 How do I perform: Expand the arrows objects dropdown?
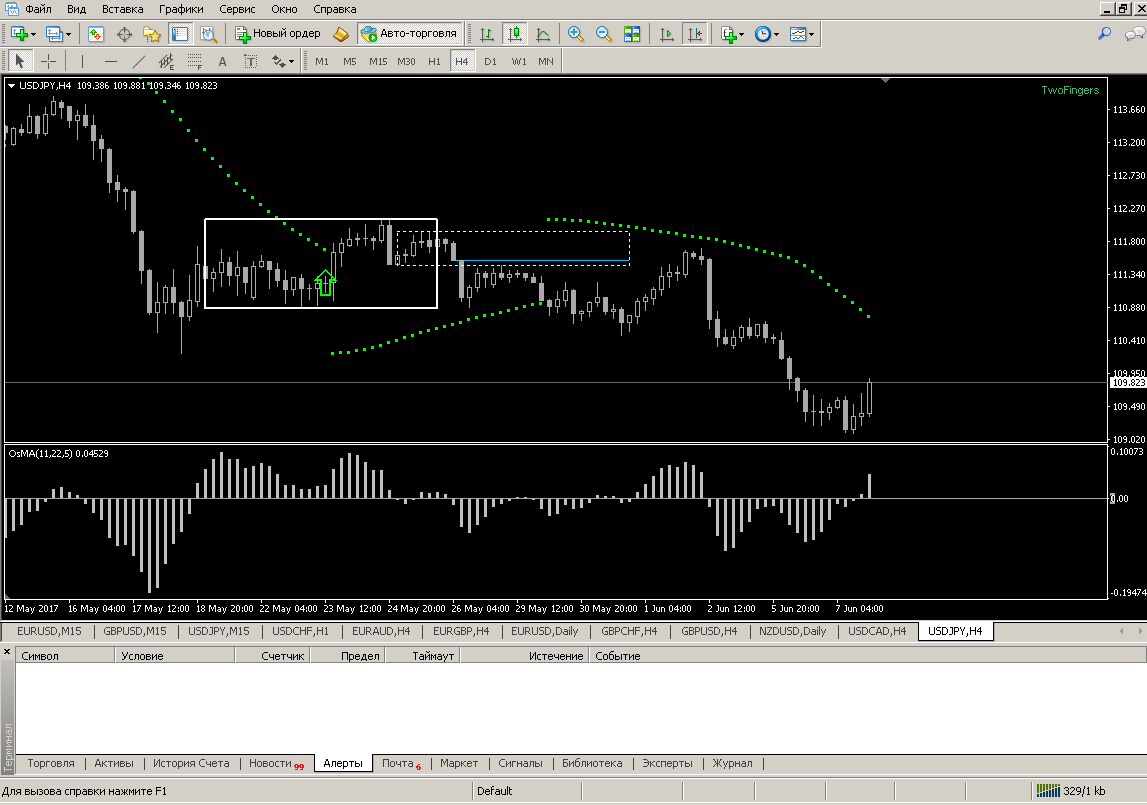[291, 61]
